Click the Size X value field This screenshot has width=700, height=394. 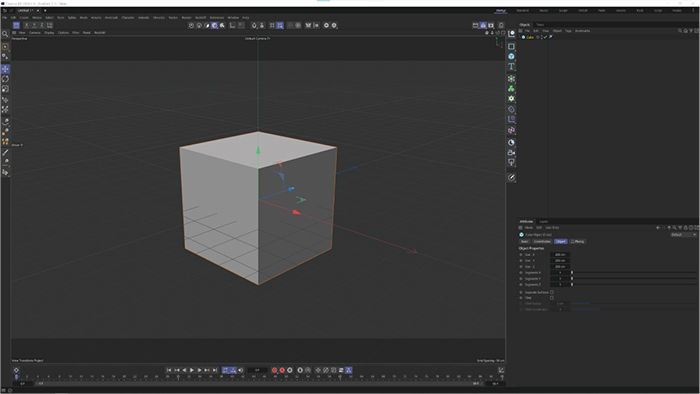[x=560, y=255]
